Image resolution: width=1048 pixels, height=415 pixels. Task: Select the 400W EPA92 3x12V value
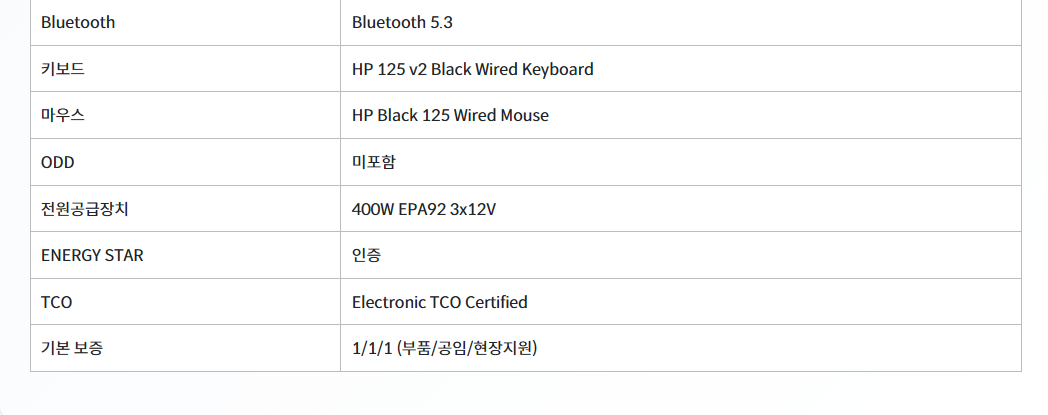tap(424, 209)
